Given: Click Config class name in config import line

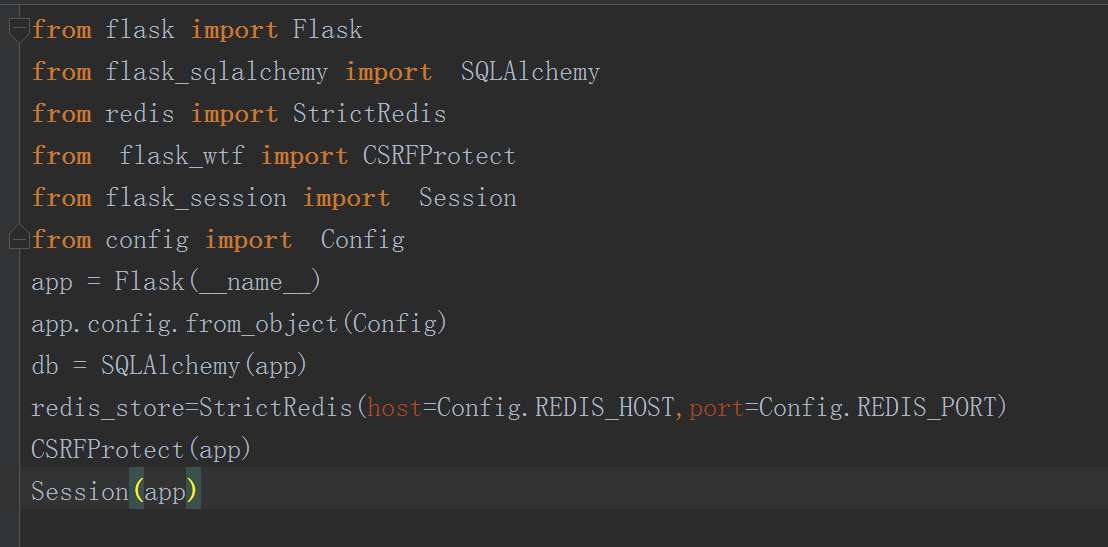Looking at the screenshot, I should pos(362,240).
